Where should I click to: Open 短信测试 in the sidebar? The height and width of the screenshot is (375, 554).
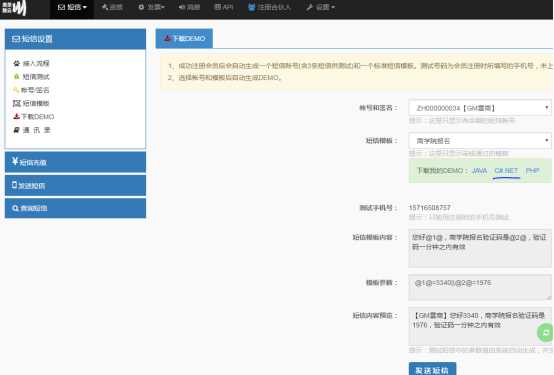[31, 77]
